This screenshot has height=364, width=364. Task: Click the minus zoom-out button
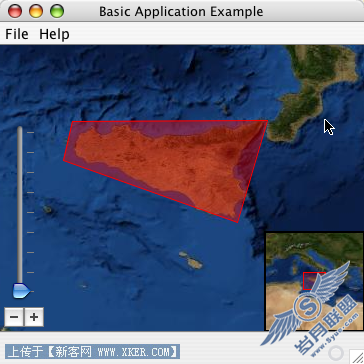14,317
